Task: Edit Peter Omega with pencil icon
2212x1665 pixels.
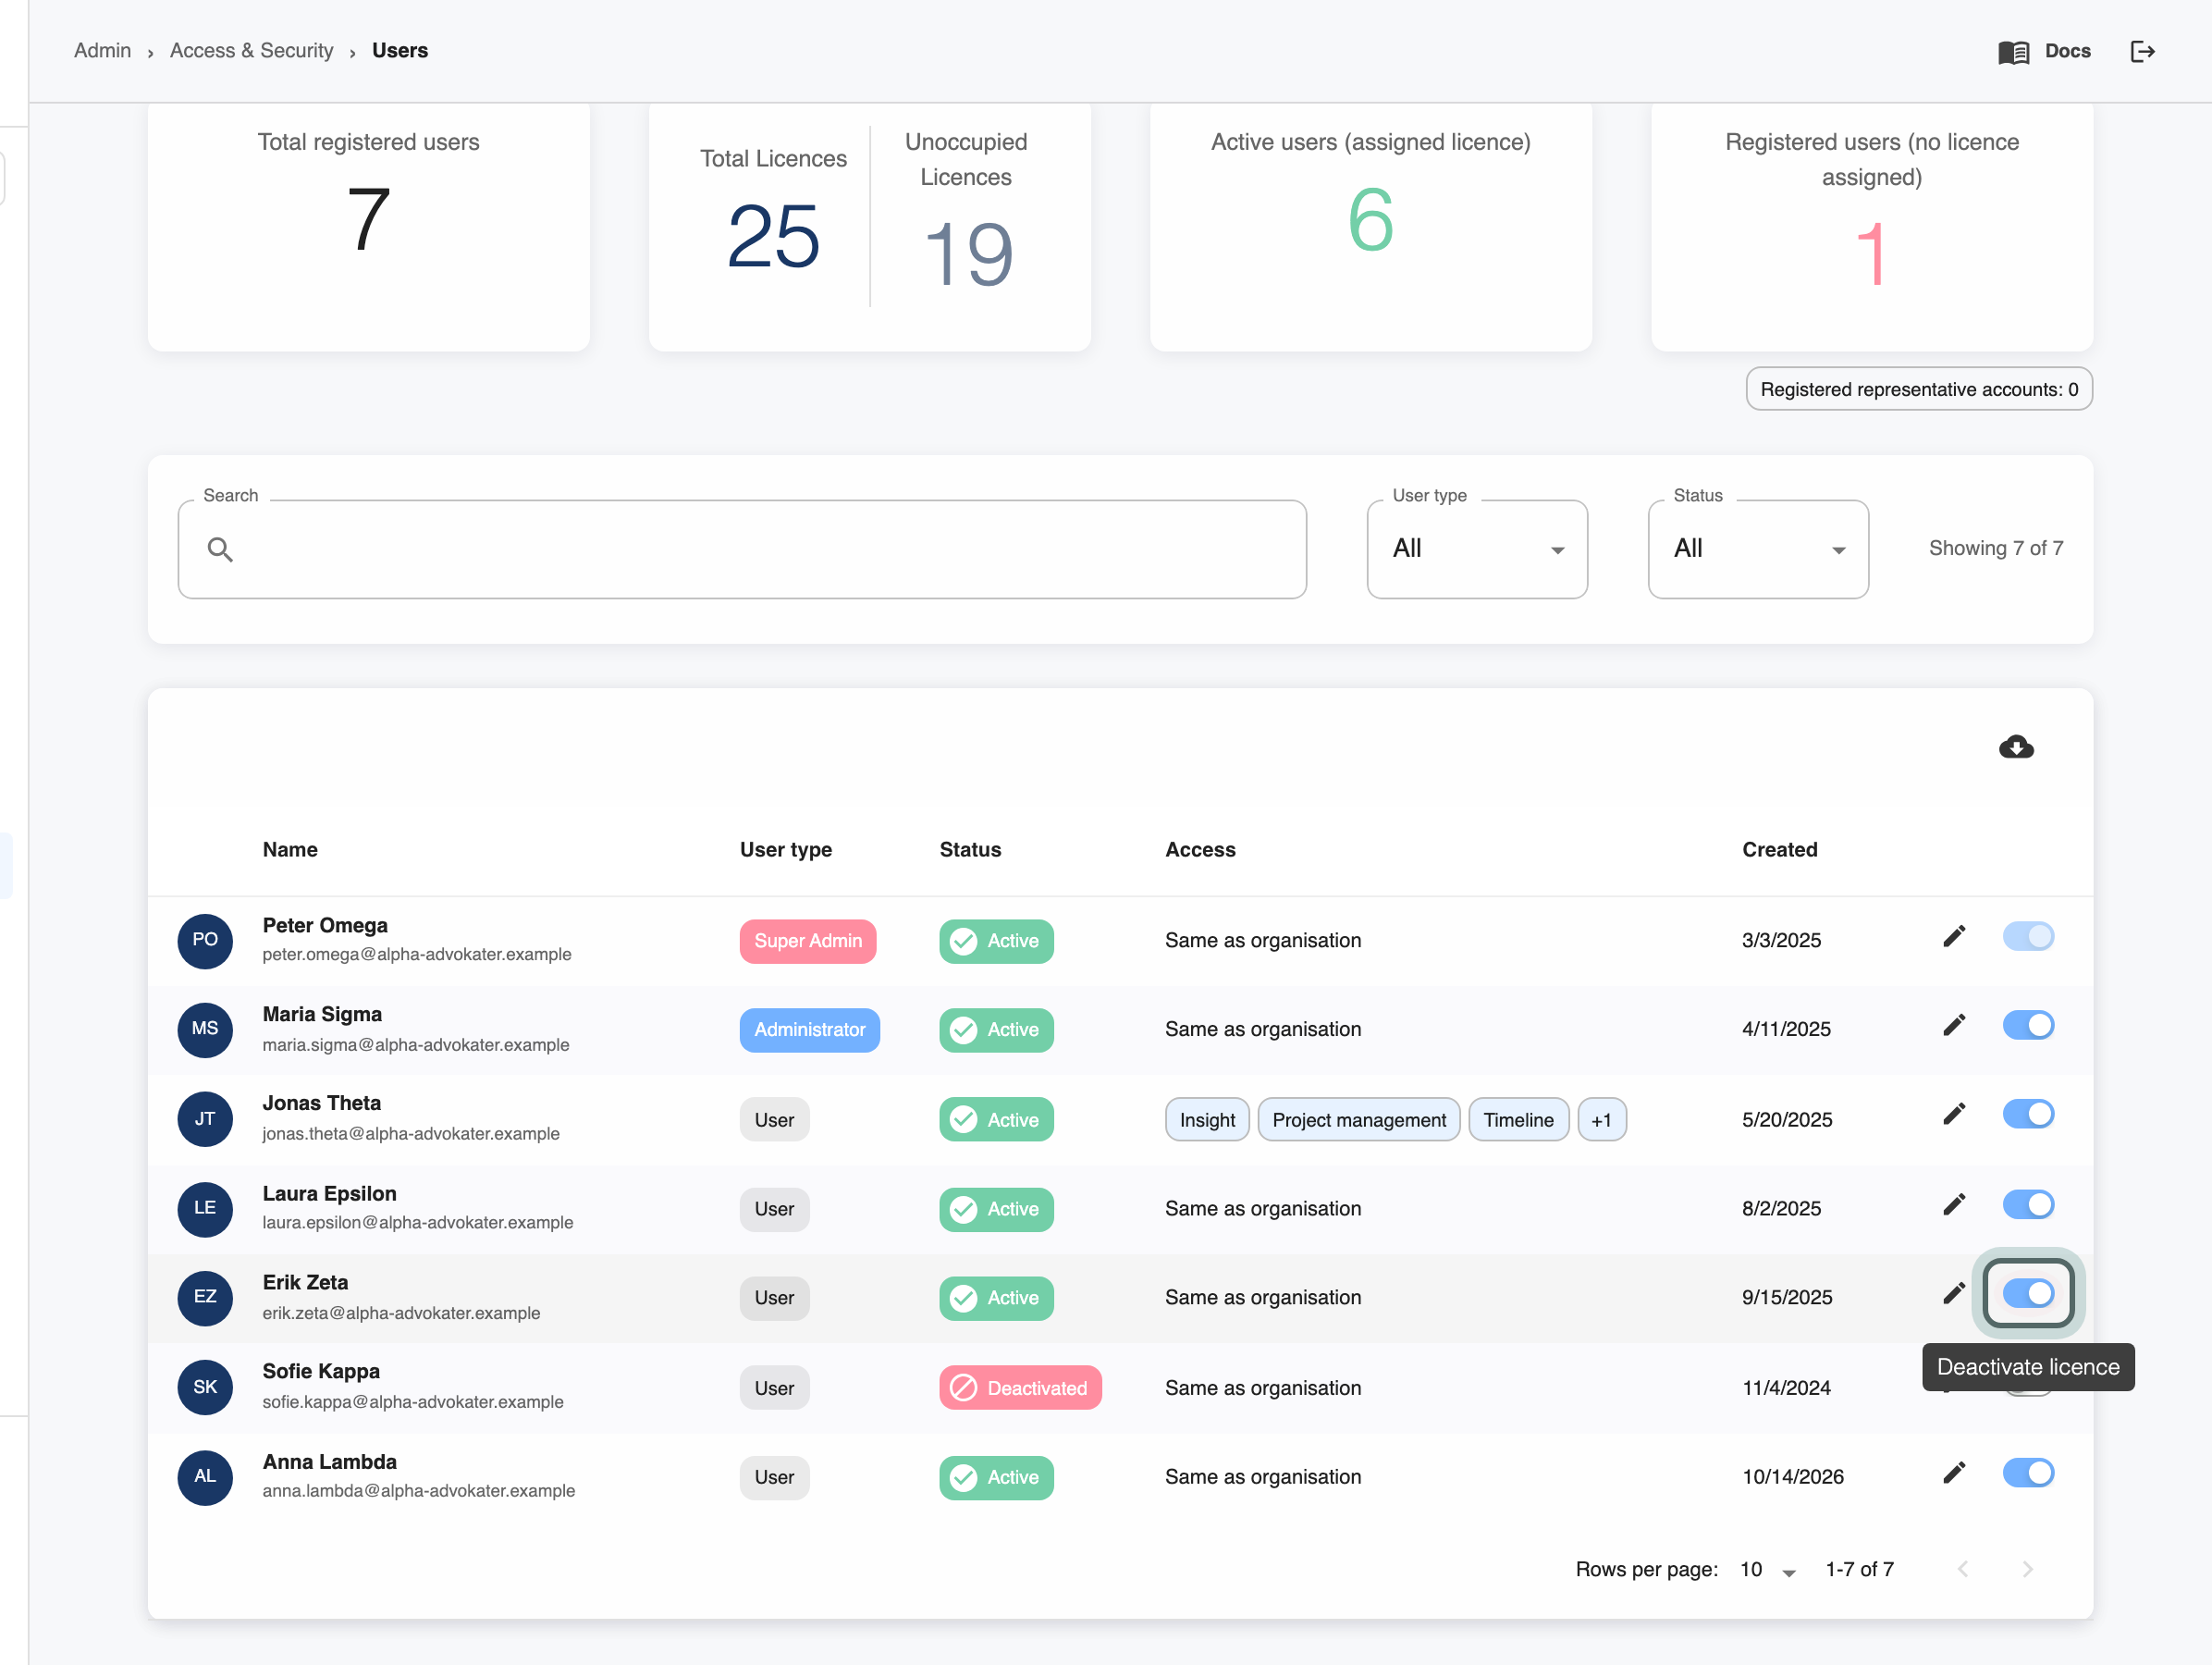Action: click(x=1954, y=936)
